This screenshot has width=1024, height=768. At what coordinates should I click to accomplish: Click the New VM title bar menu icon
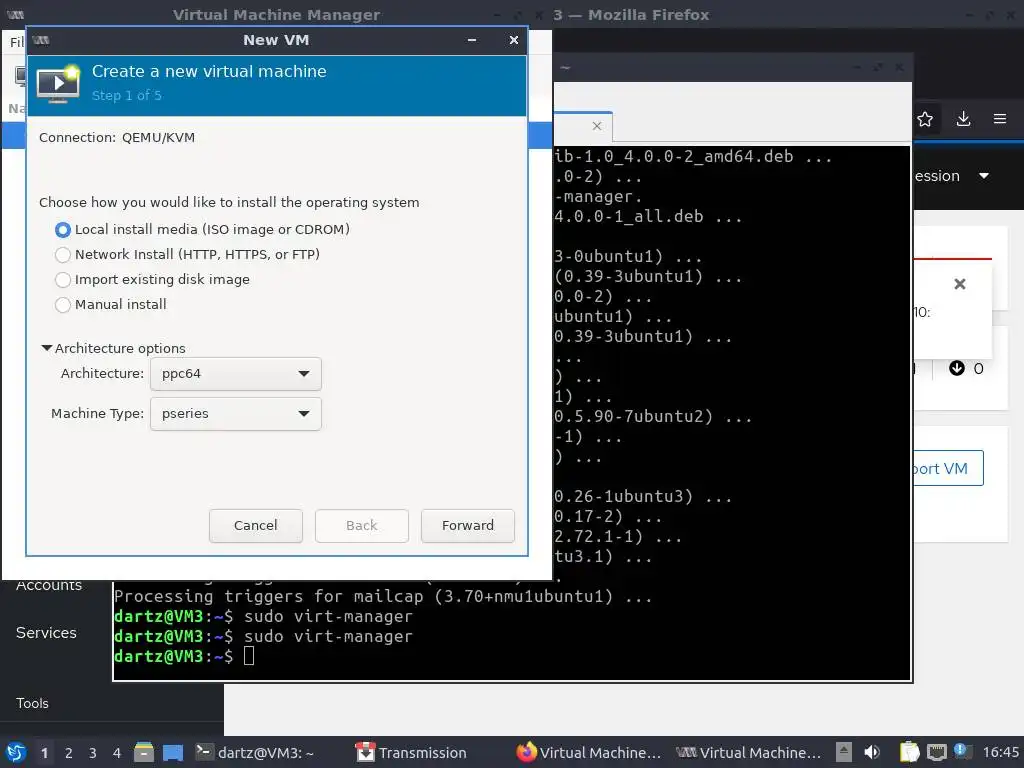click(x=40, y=40)
